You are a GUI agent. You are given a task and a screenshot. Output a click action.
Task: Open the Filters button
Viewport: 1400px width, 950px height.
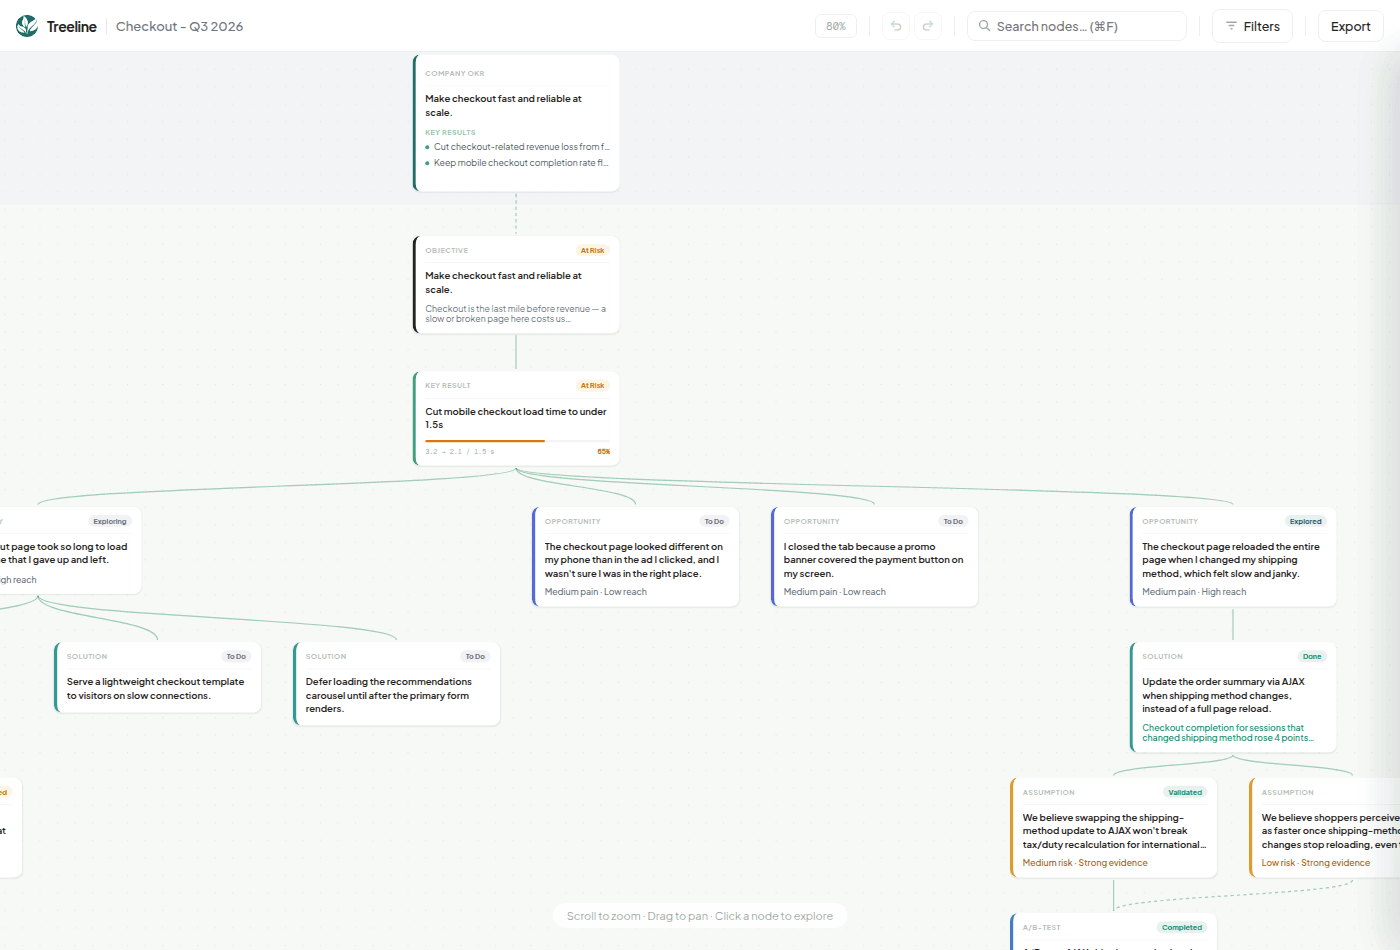1253,26
